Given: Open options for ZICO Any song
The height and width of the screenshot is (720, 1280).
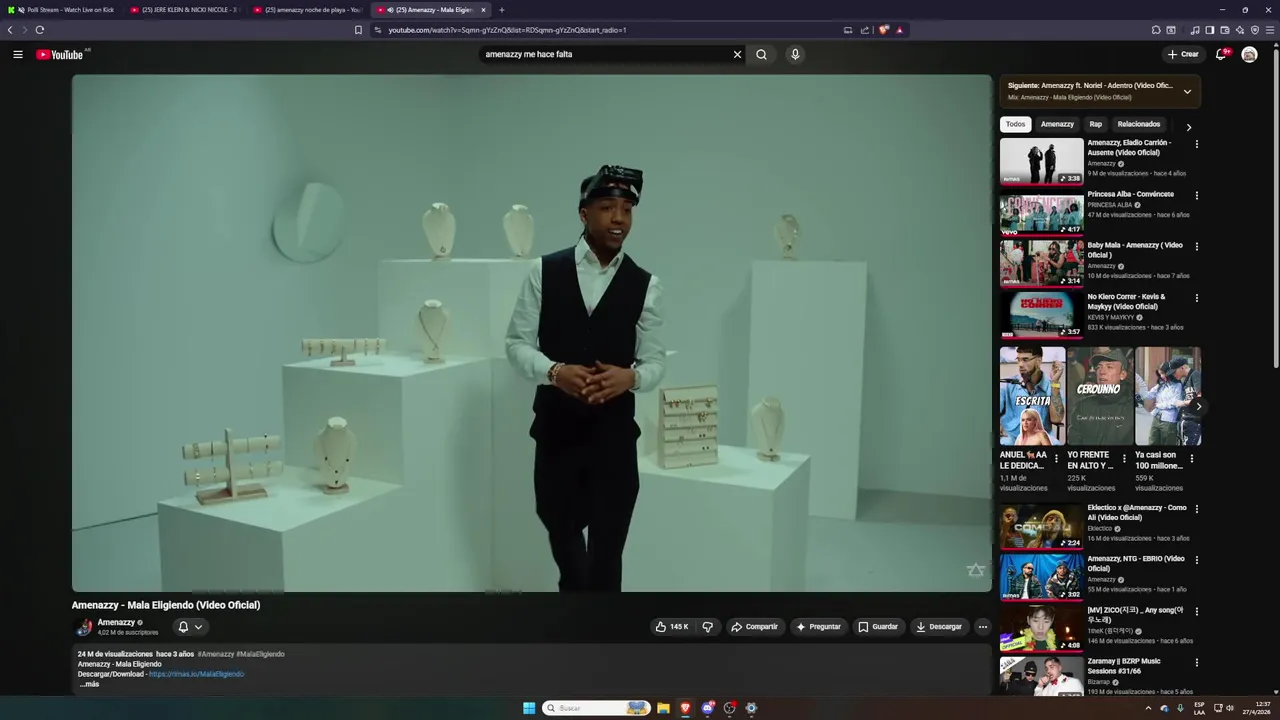Looking at the screenshot, I should click(1196, 610).
